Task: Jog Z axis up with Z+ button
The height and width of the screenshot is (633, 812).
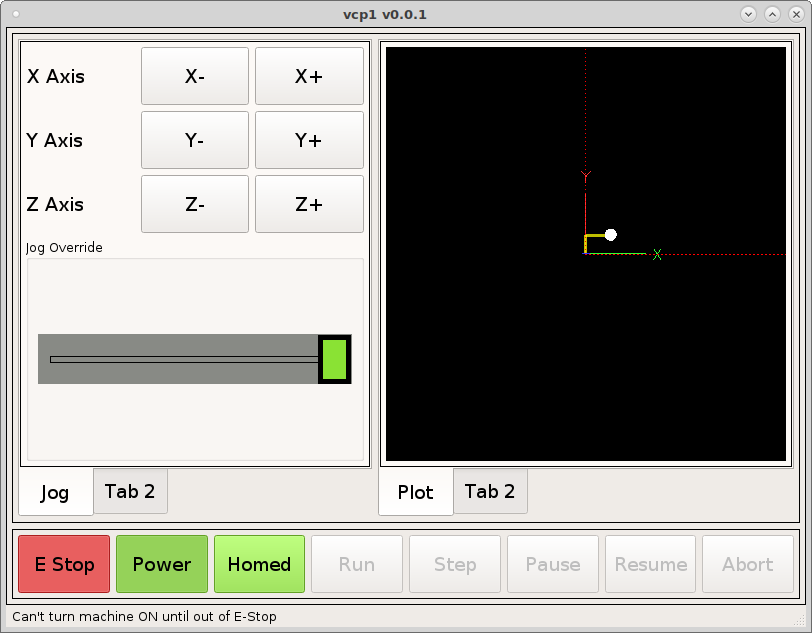Action: click(309, 204)
